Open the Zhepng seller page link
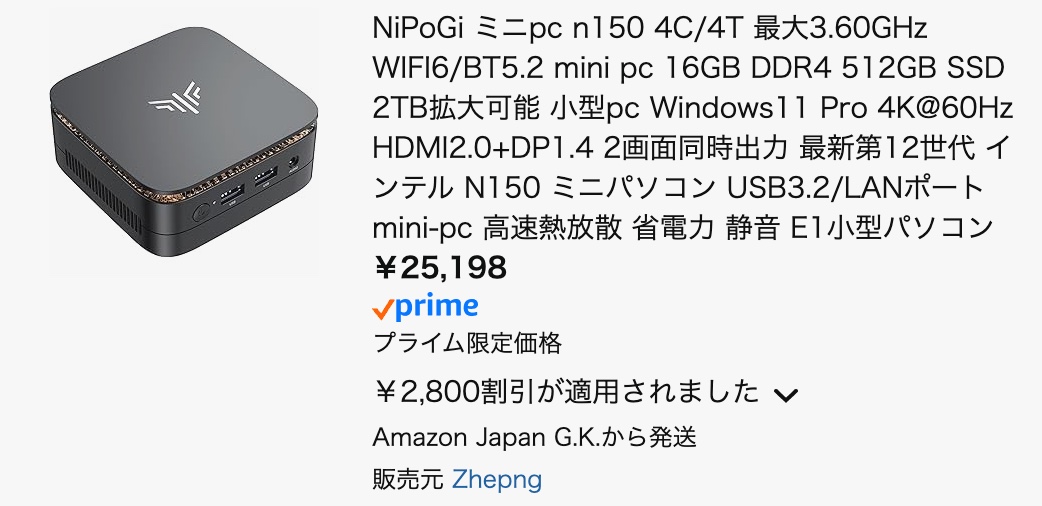 coord(496,479)
